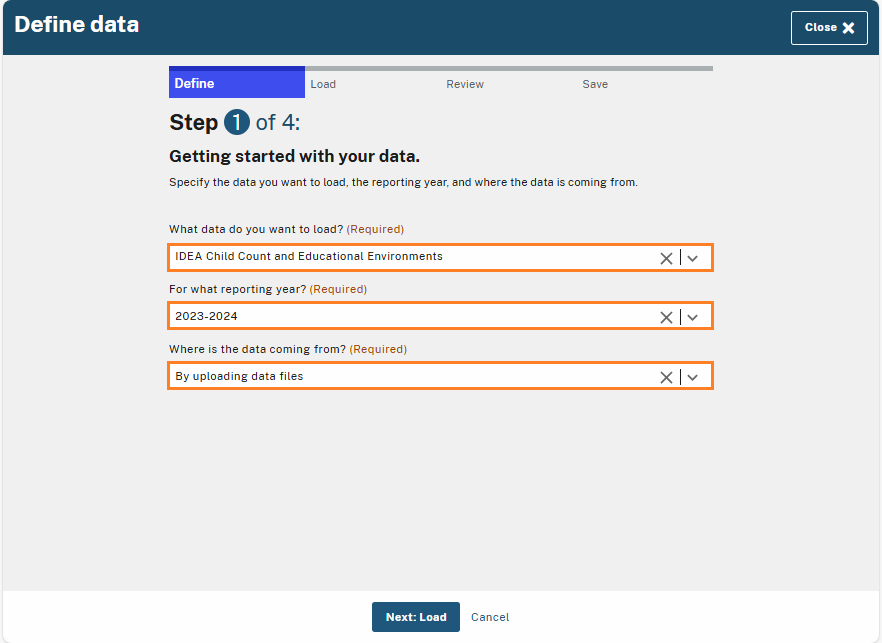Viewport: 882px width, 643px height.
Task: Clear the 'By uploading data files' selection
Action: (666, 376)
